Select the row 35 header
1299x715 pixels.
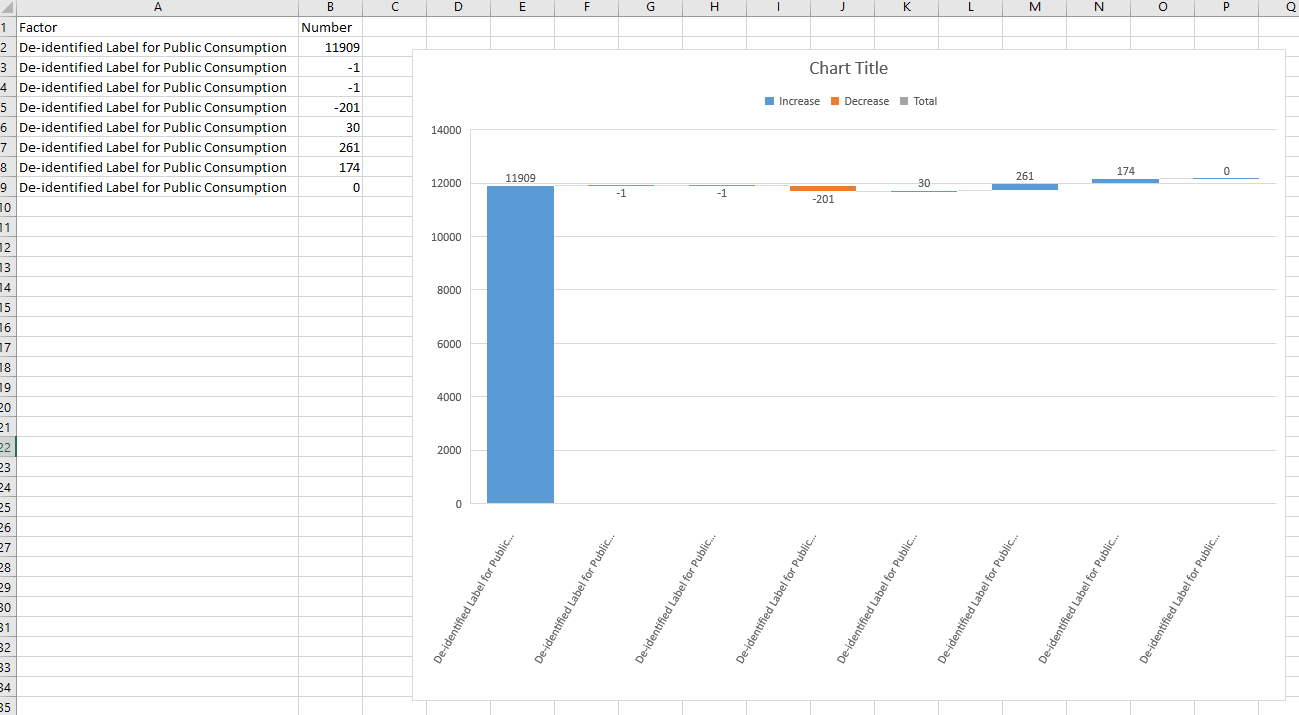coord(7,706)
